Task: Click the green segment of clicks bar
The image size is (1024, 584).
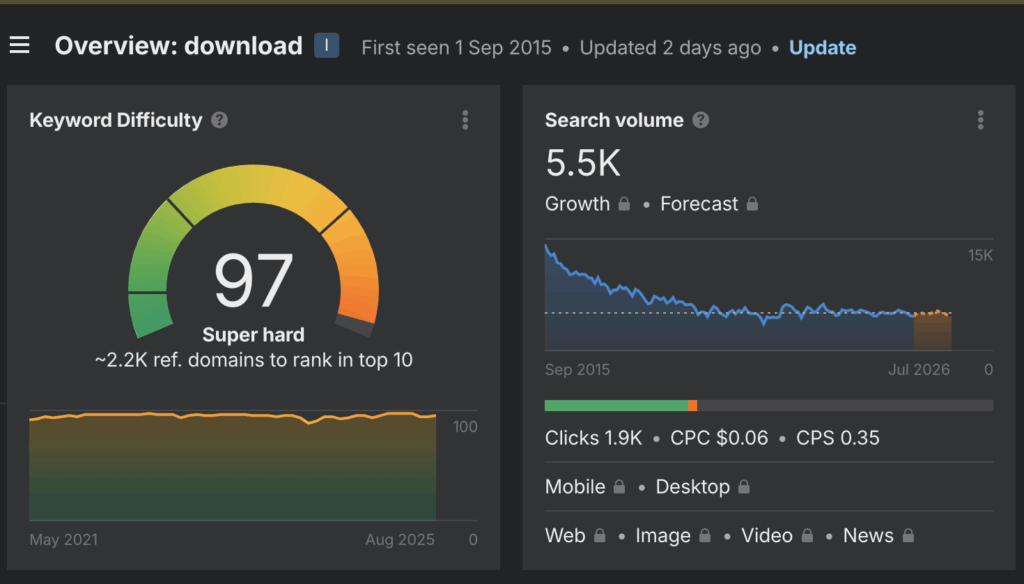Action: 615,405
